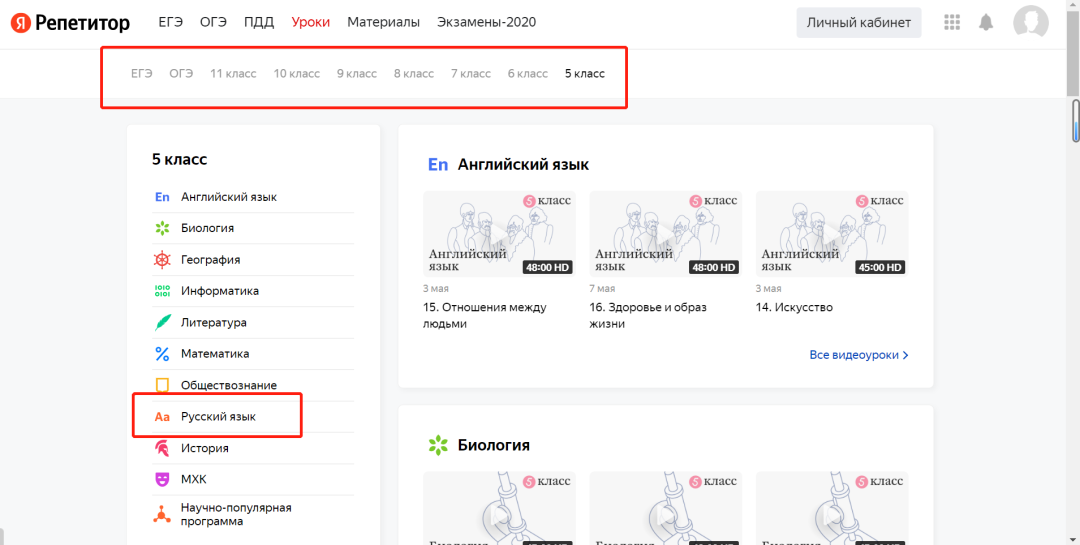Viewport: 1080px width, 545px height.
Task: Switch to the 8 класс tab
Action: click(414, 74)
